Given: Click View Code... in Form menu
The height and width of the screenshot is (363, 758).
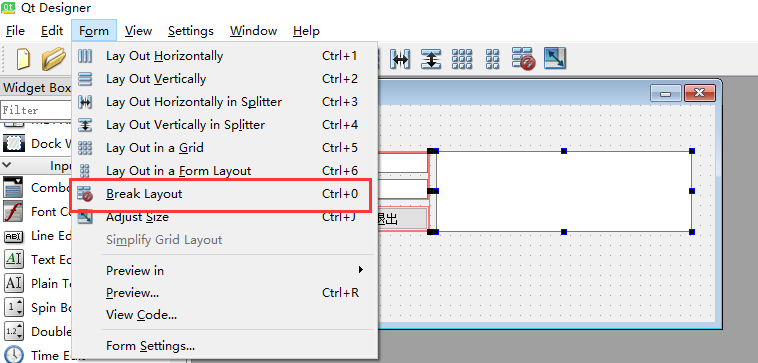Looking at the screenshot, I should point(142,315).
